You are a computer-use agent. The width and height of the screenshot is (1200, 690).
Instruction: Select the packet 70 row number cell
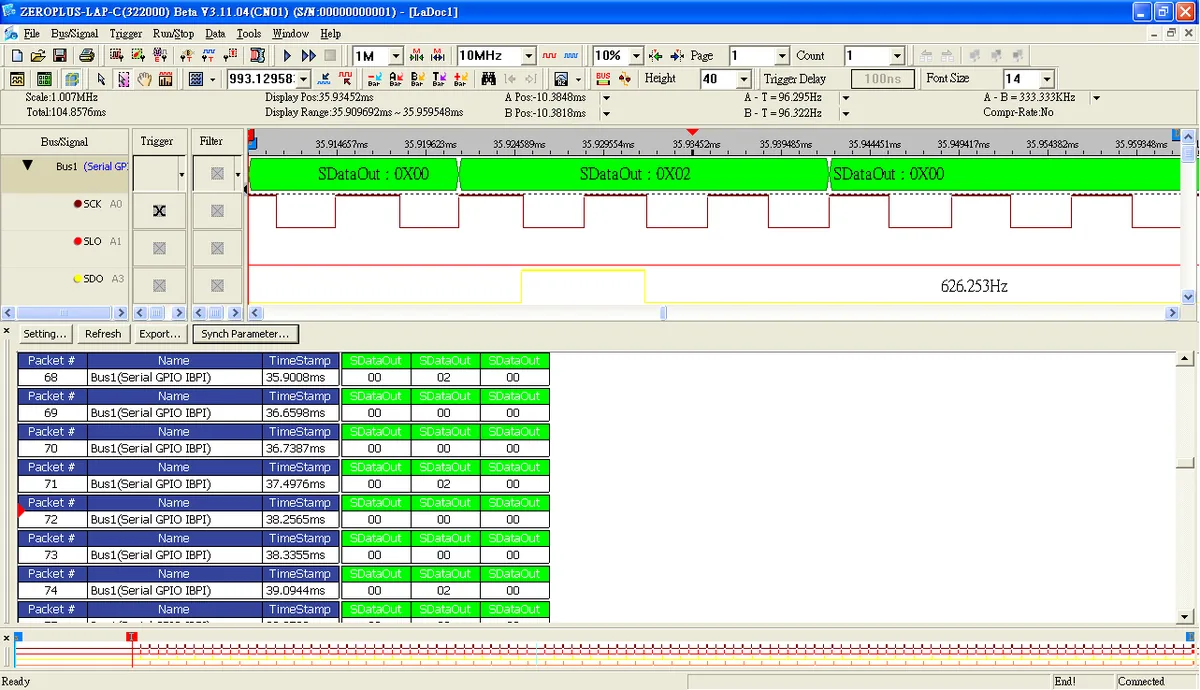tap(52, 448)
